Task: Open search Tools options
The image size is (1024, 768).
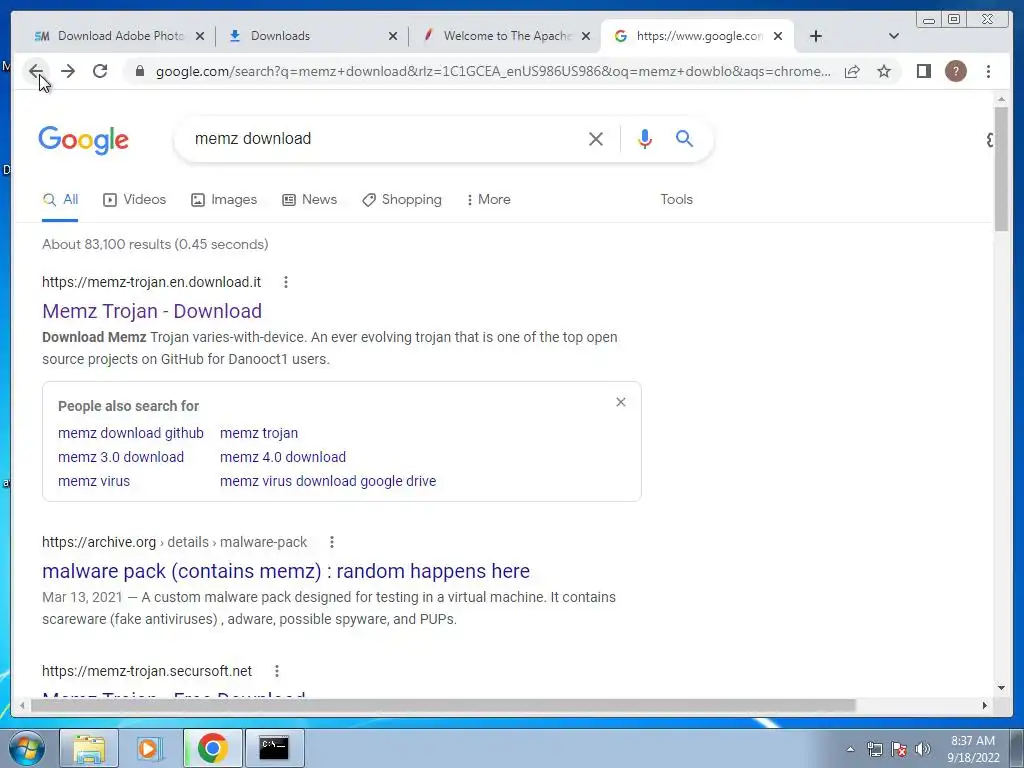Action: [x=677, y=200]
